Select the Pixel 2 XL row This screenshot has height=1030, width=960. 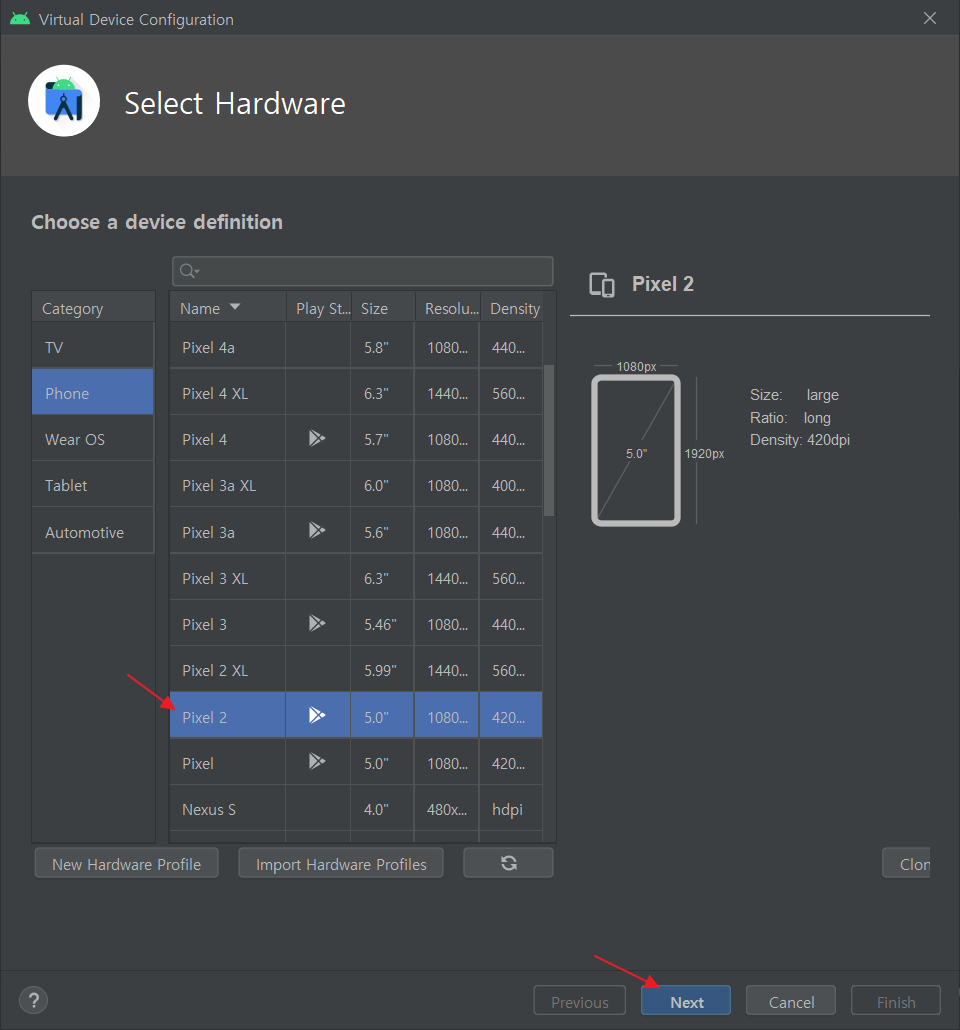[x=356, y=670]
